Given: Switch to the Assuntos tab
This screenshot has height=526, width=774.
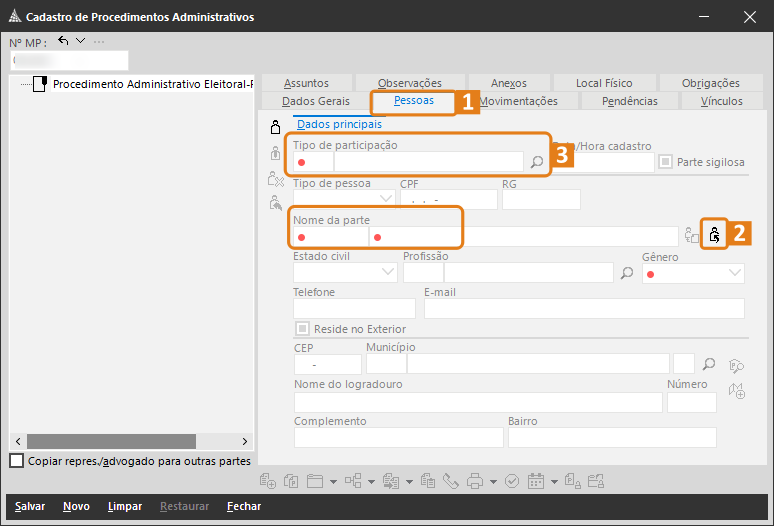Looking at the screenshot, I should point(306,83).
